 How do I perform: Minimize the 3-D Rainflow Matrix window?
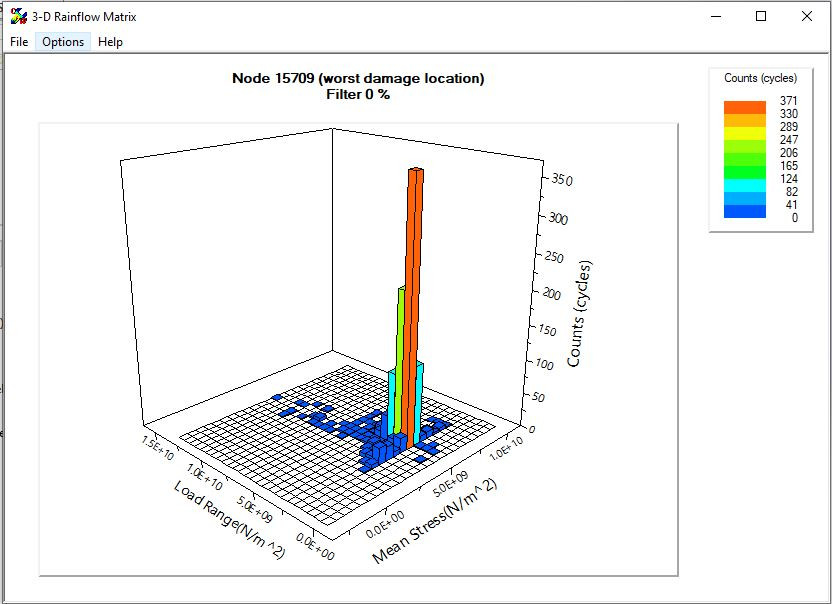pyautogui.click(x=715, y=16)
